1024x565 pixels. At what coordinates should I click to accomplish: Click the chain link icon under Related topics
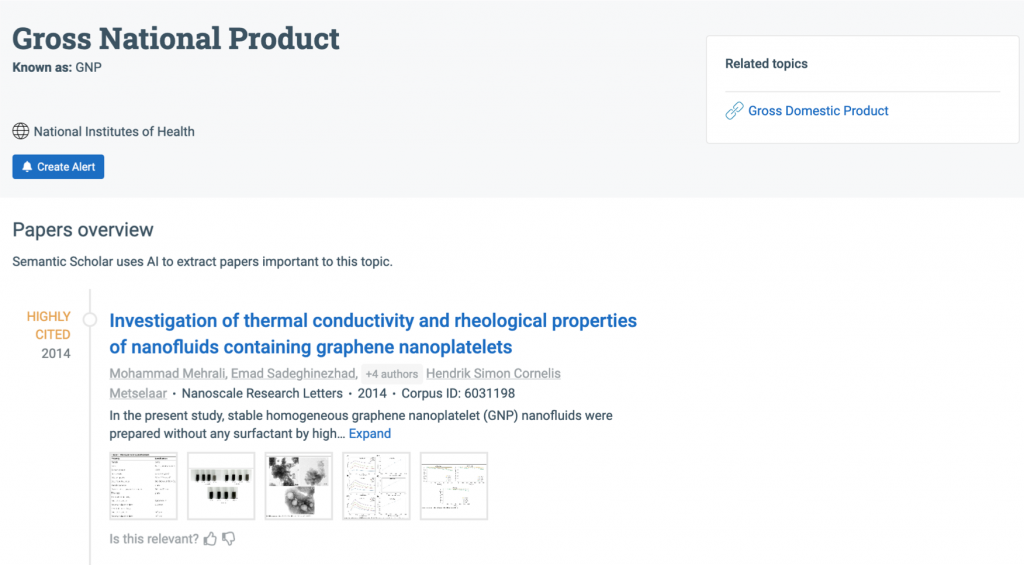pyautogui.click(x=735, y=111)
